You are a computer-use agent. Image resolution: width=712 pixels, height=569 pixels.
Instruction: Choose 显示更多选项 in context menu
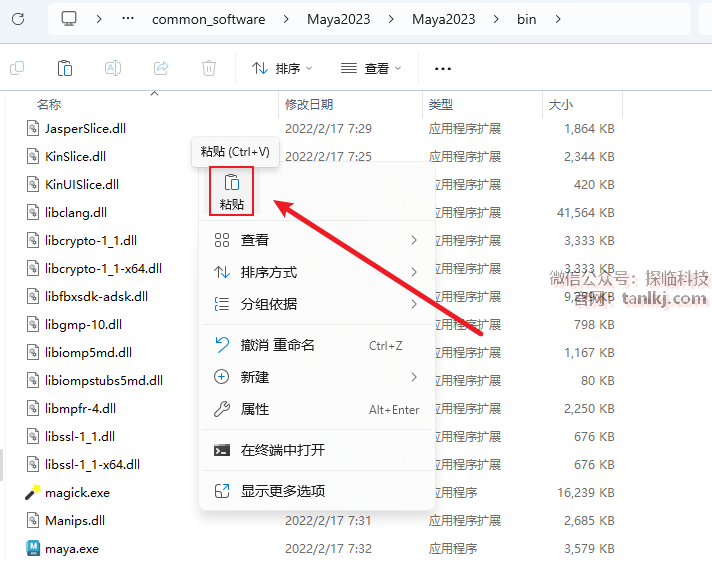pos(316,491)
